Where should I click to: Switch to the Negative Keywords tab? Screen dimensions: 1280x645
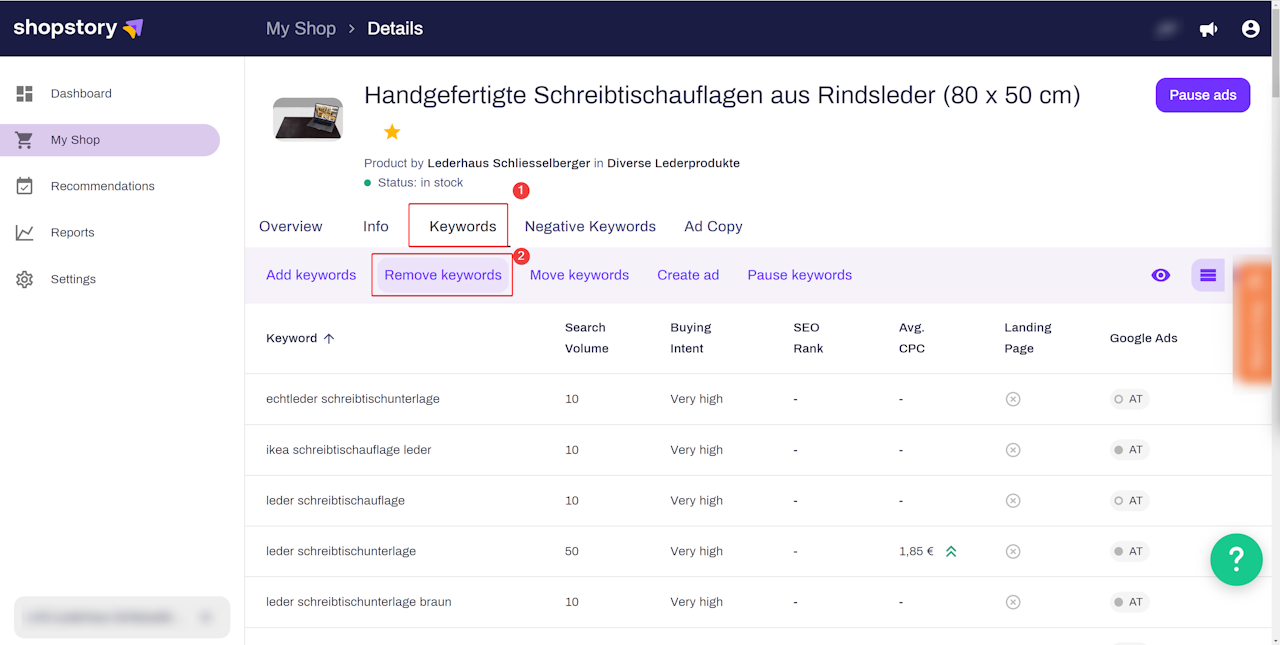[590, 226]
